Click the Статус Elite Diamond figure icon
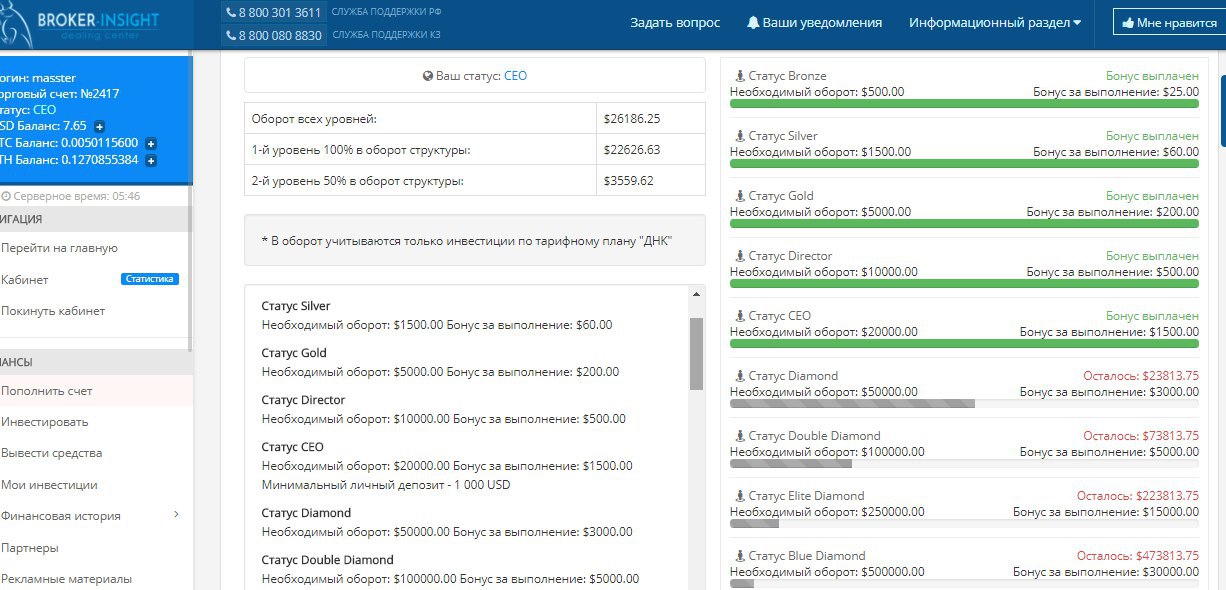Image resolution: width=1226 pixels, height=590 pixels. (x=740, y=496)
